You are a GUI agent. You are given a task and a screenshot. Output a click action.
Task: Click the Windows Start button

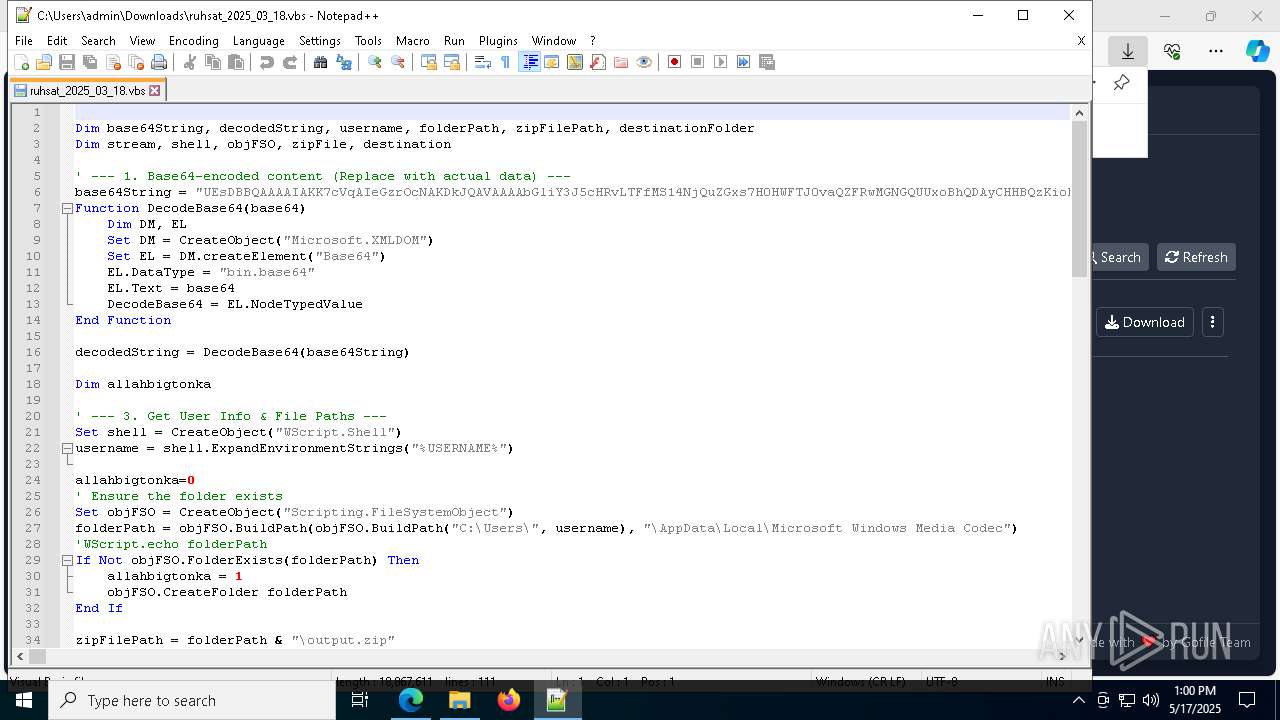coord(24,700)
